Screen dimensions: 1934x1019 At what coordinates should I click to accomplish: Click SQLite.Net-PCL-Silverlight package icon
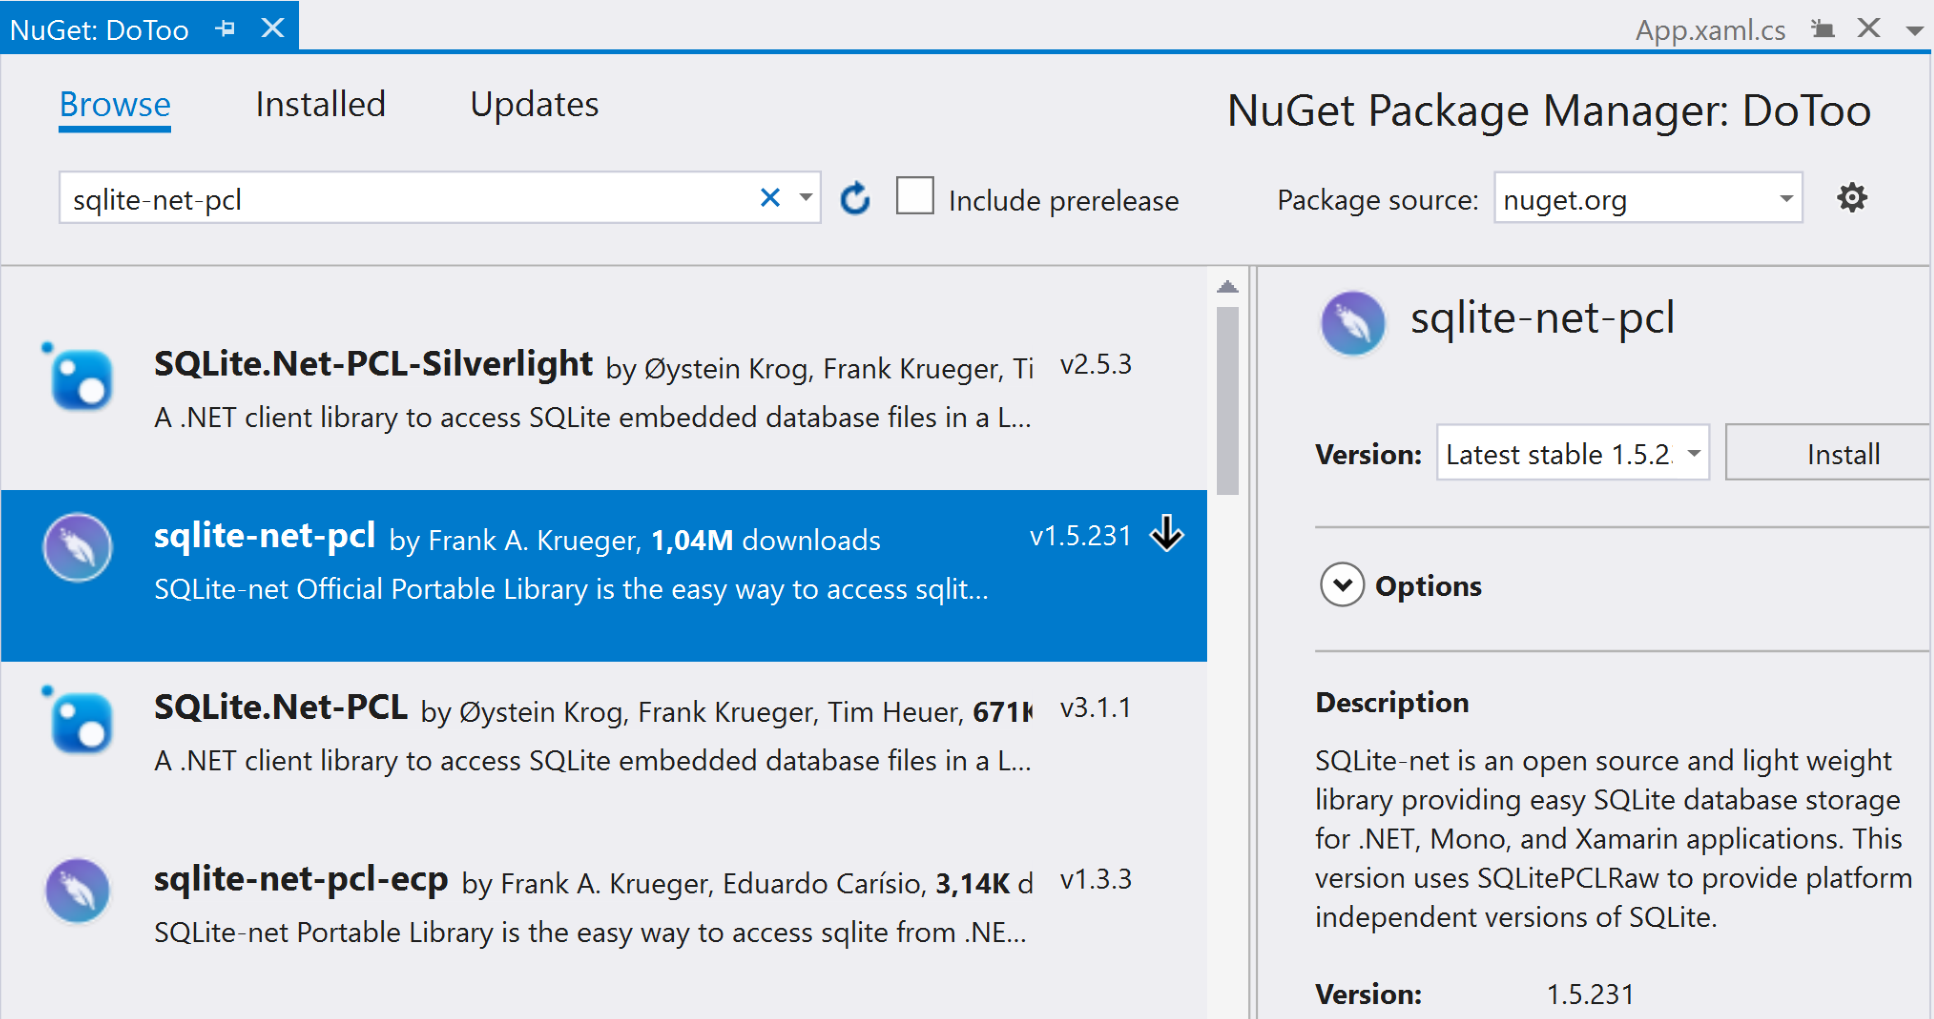(79, 377)
